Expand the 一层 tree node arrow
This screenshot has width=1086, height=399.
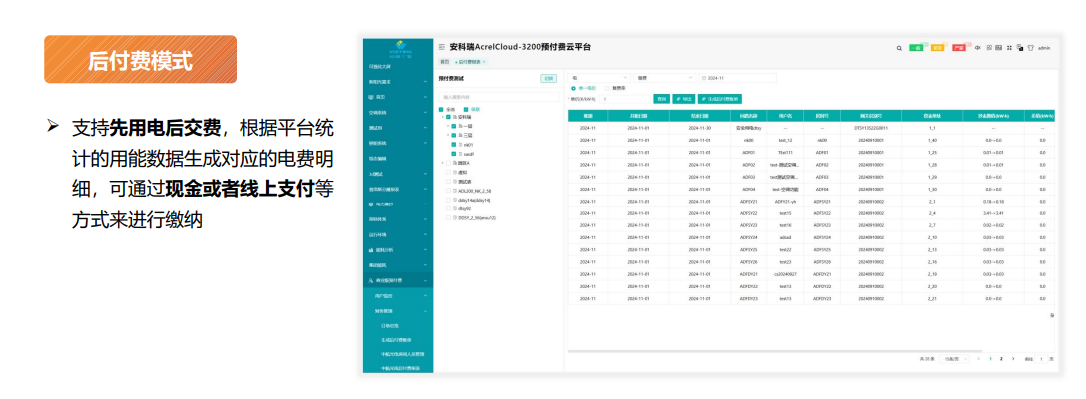pos(447,127)
